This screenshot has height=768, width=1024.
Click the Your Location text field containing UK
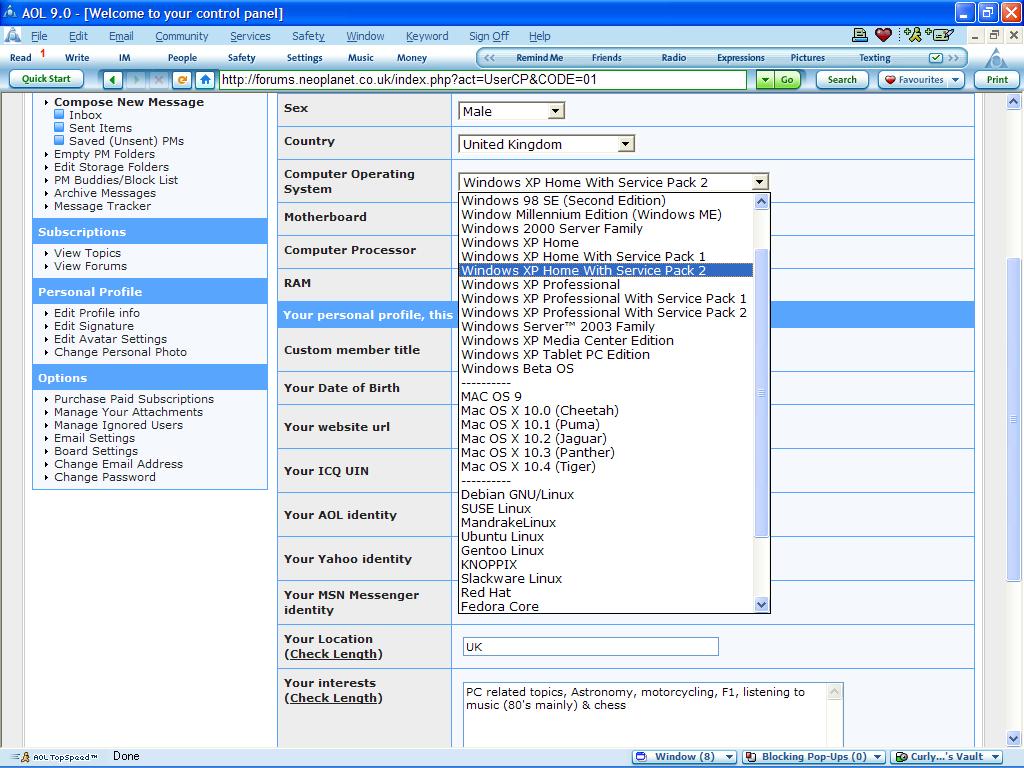pos(590,647)
